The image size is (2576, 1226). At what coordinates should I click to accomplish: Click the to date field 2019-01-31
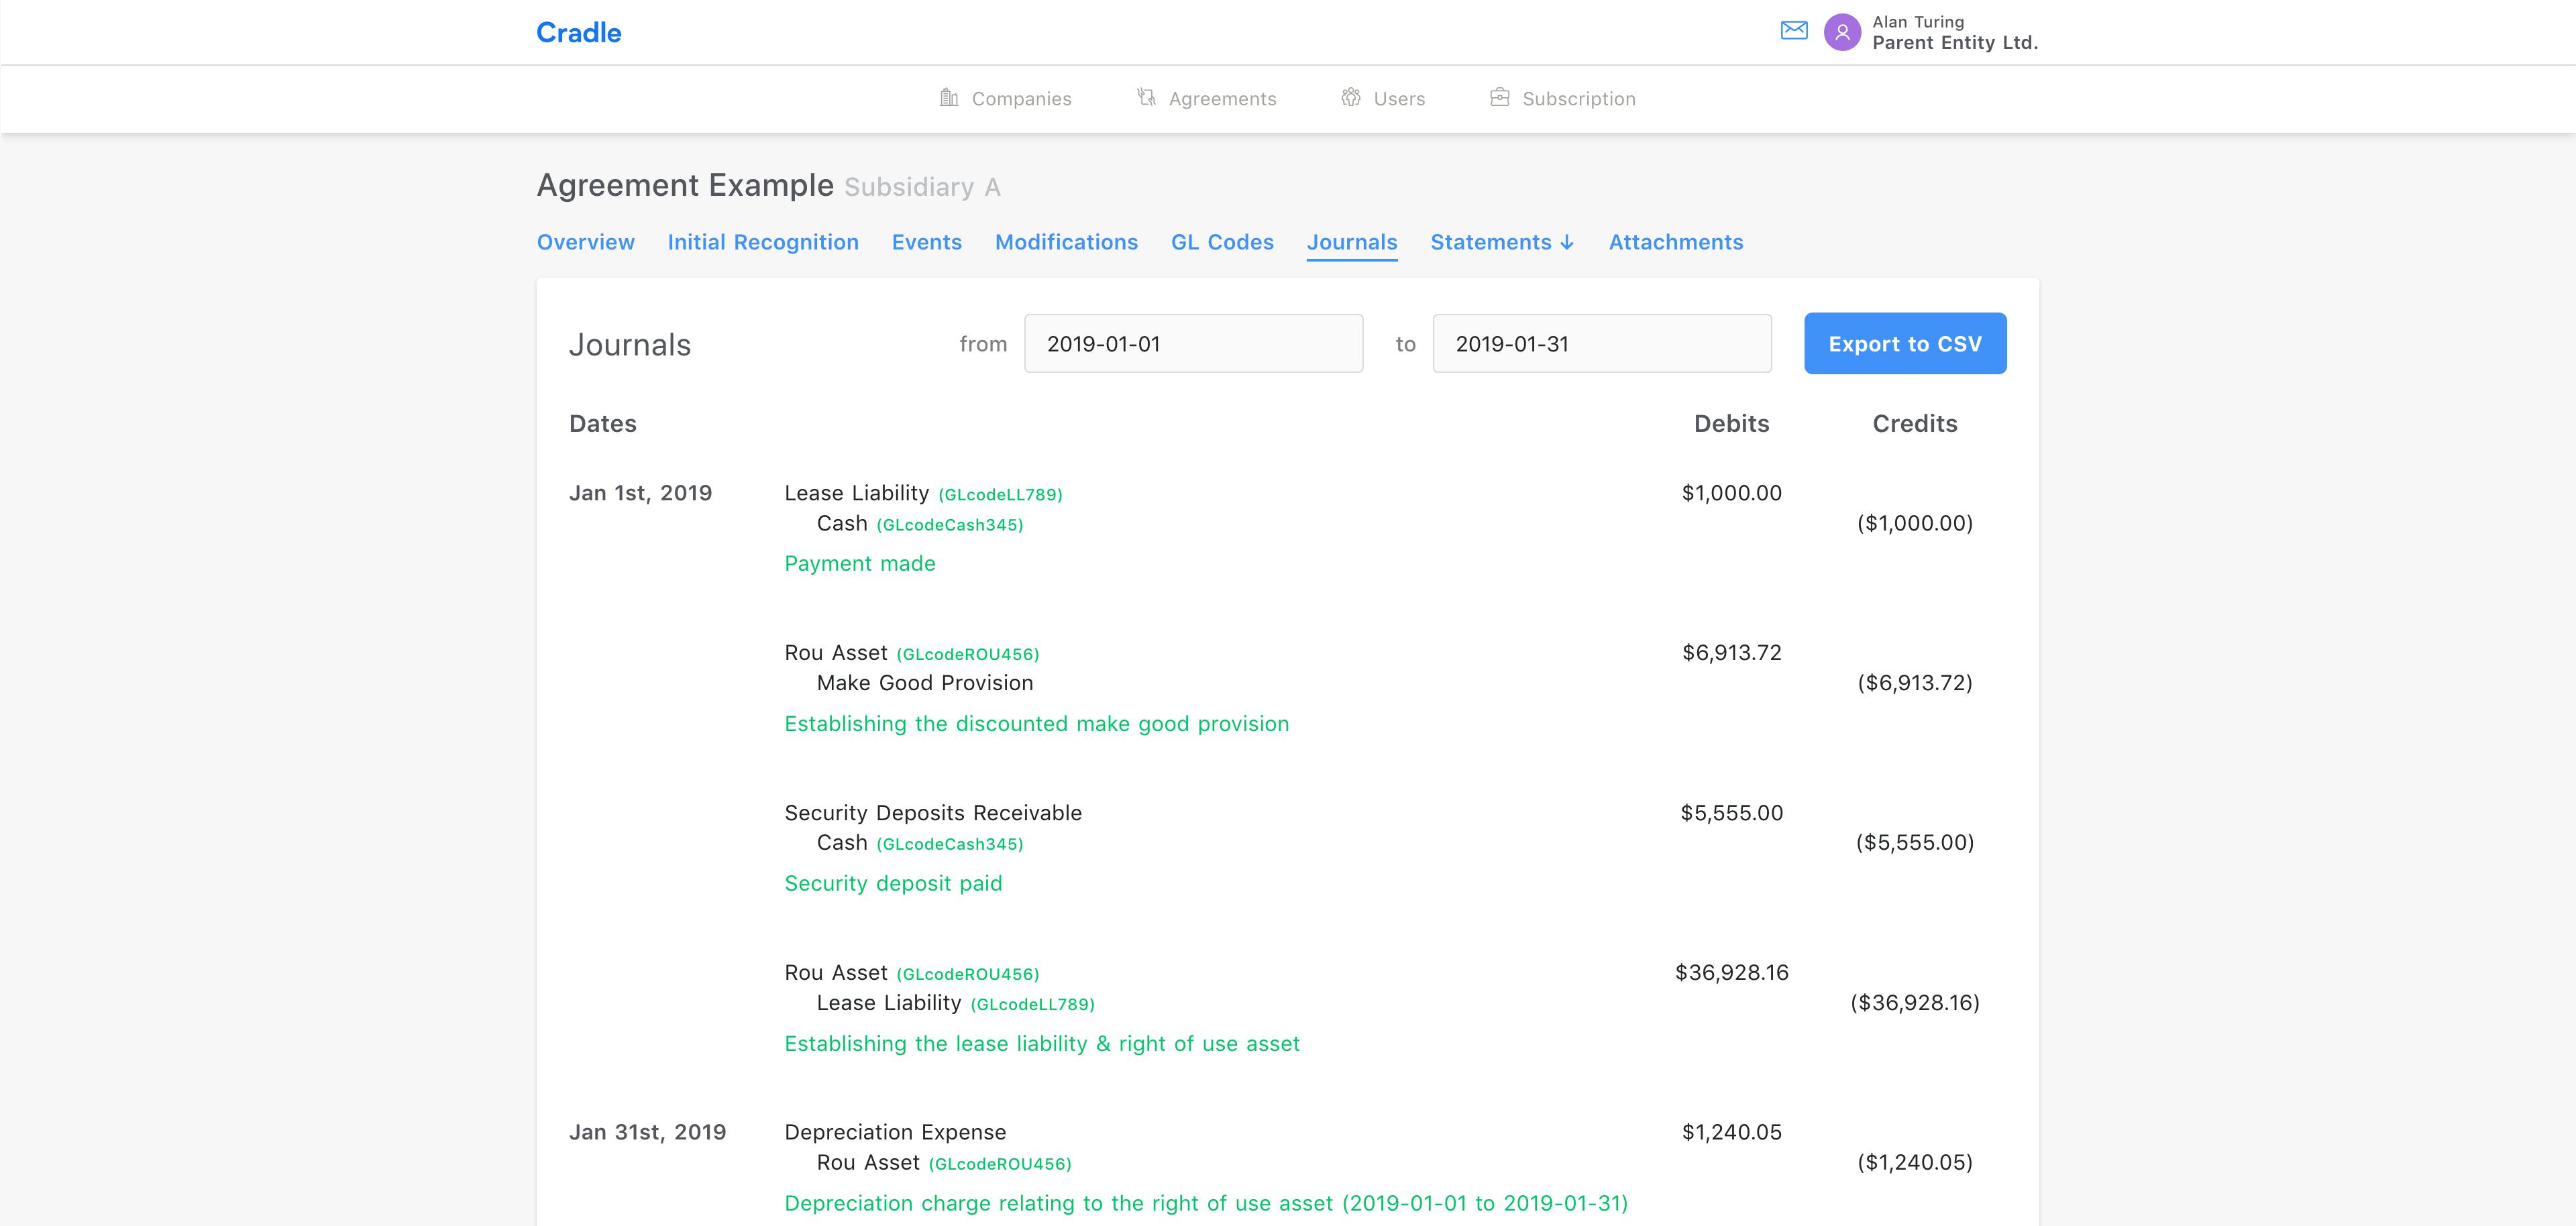pyautogui.click(x=1602, y=344)
